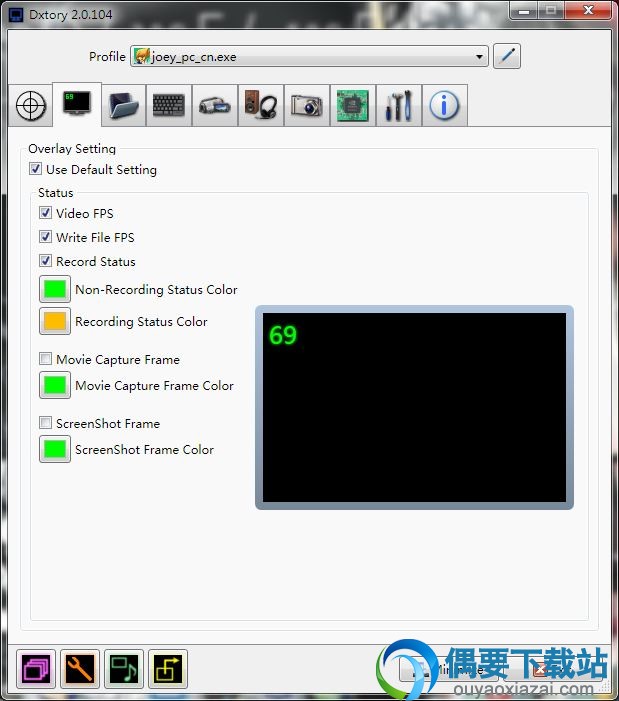Click the black overlay preview screen
The image size is (619, 701).
(414, 407)
